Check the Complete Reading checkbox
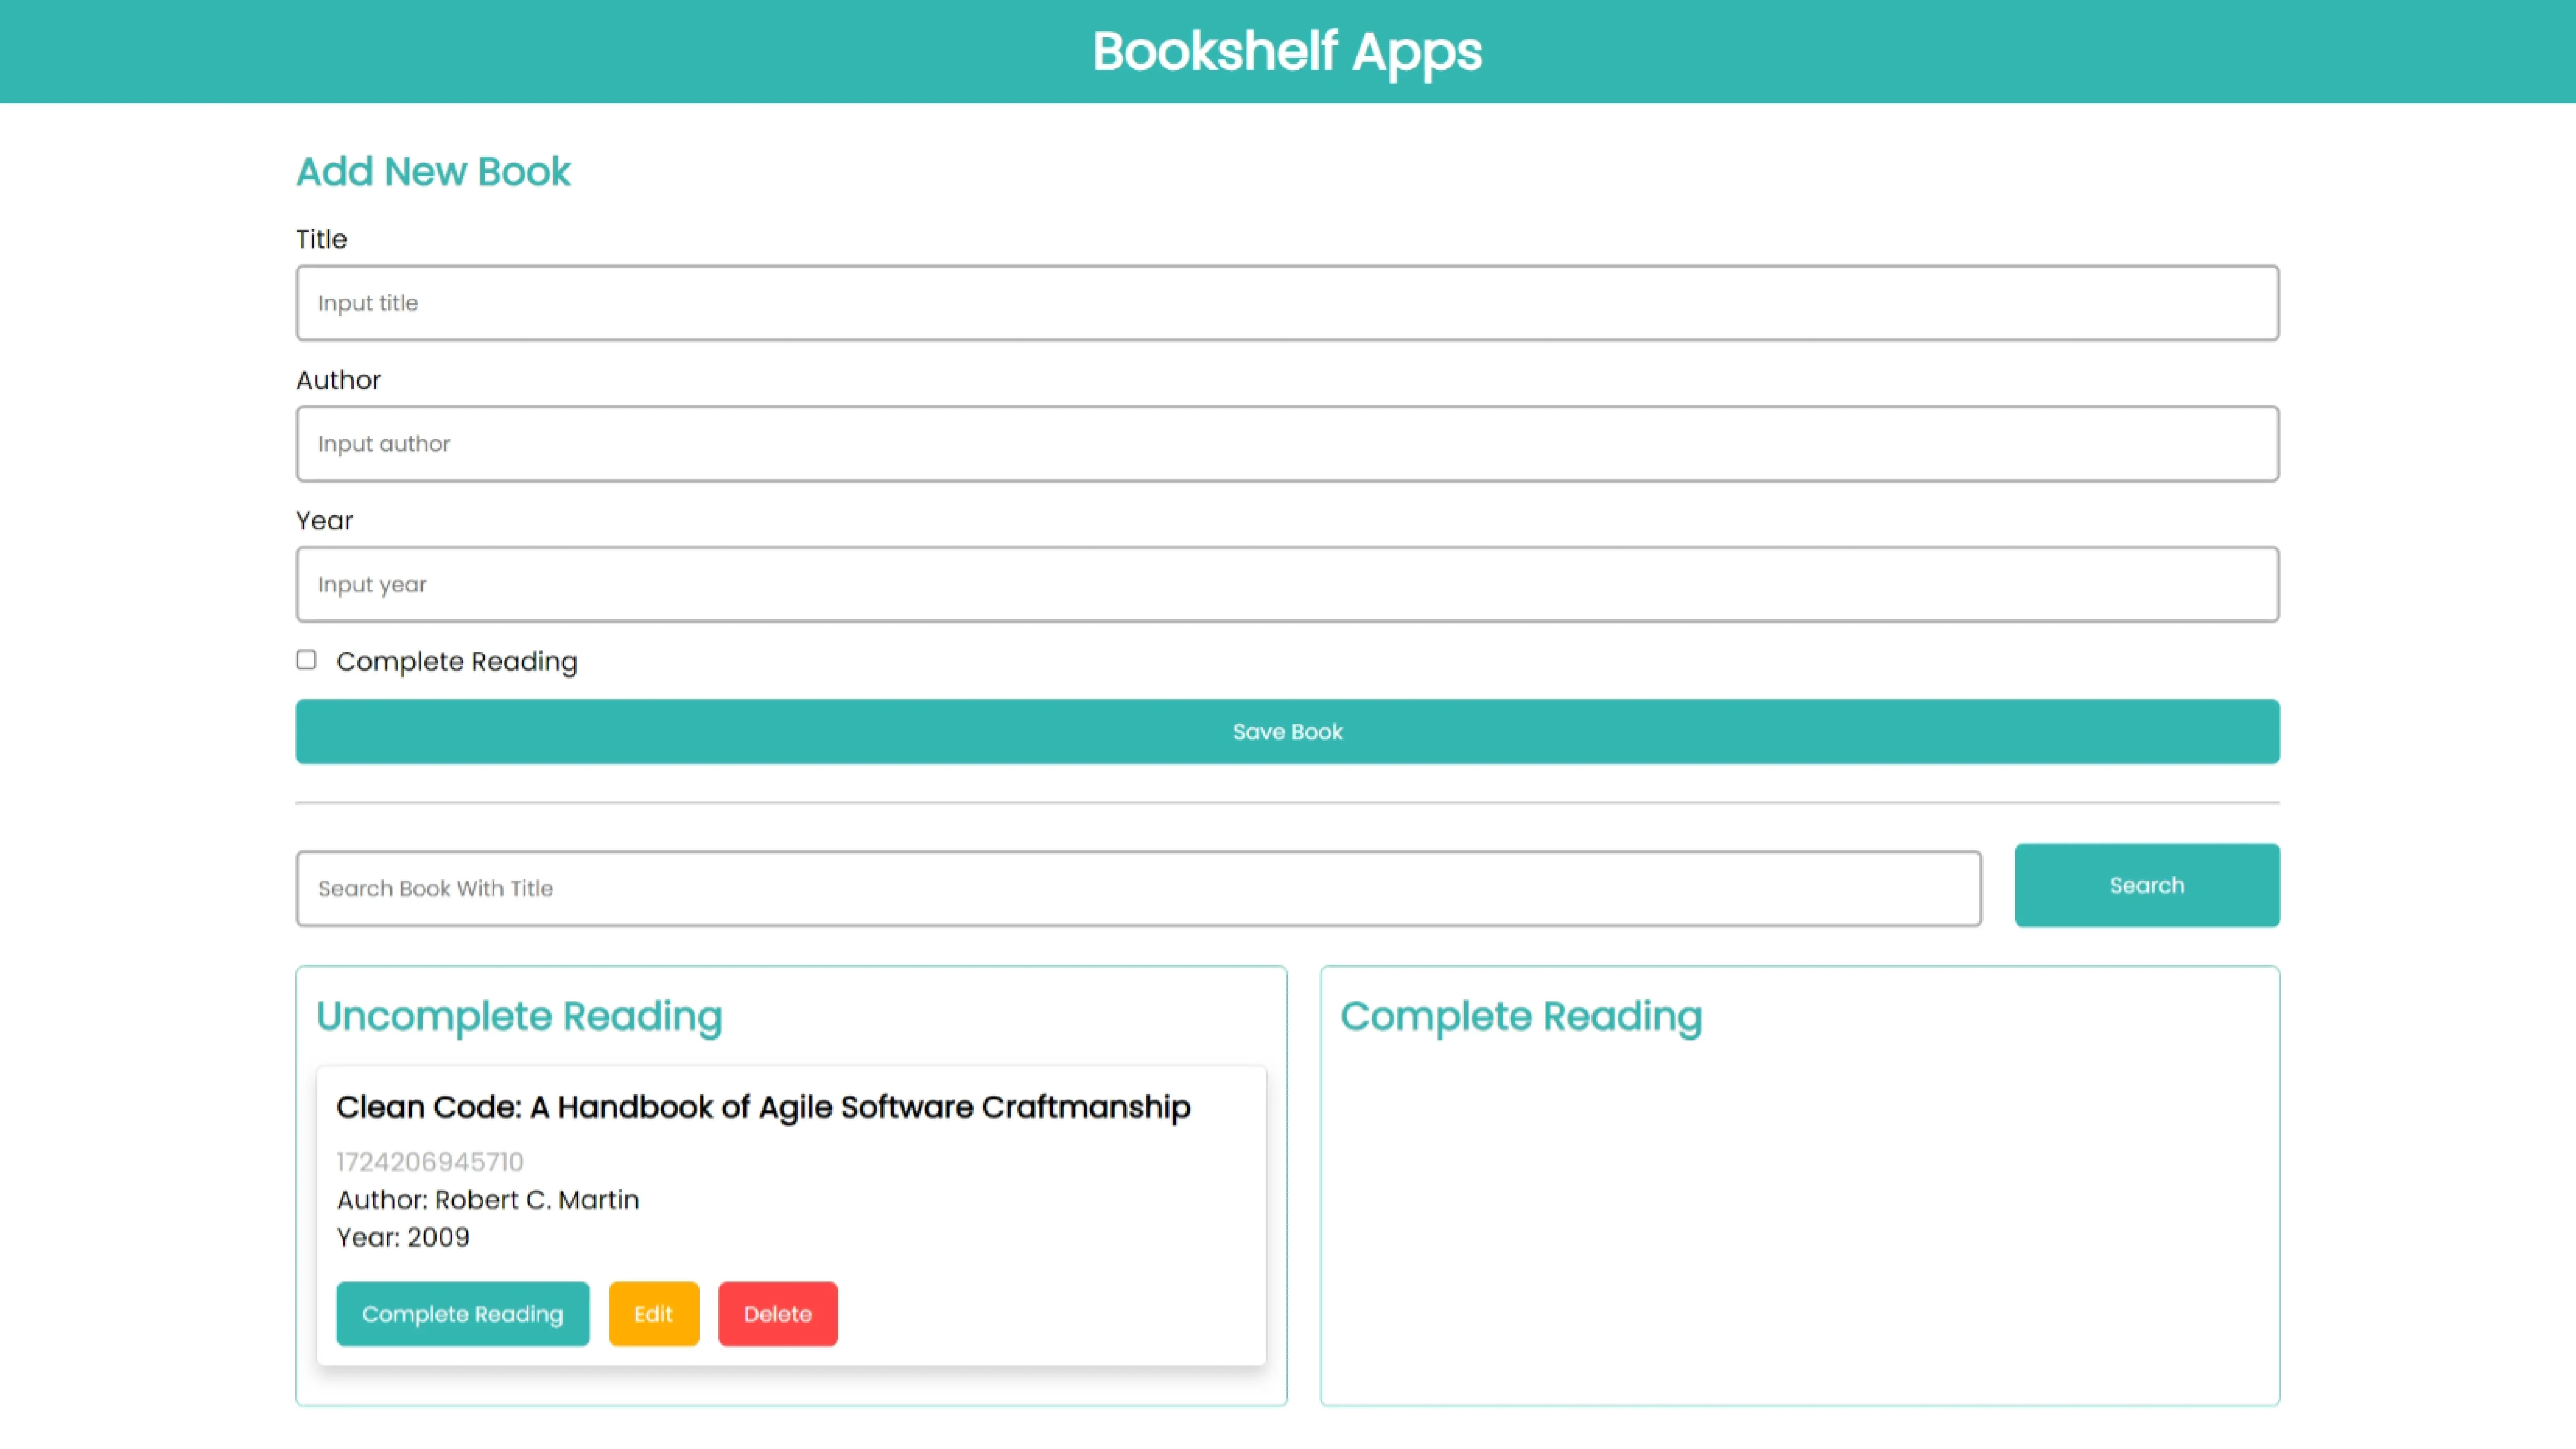Viewport: 2576px width, 1449px height. point(306,660)
